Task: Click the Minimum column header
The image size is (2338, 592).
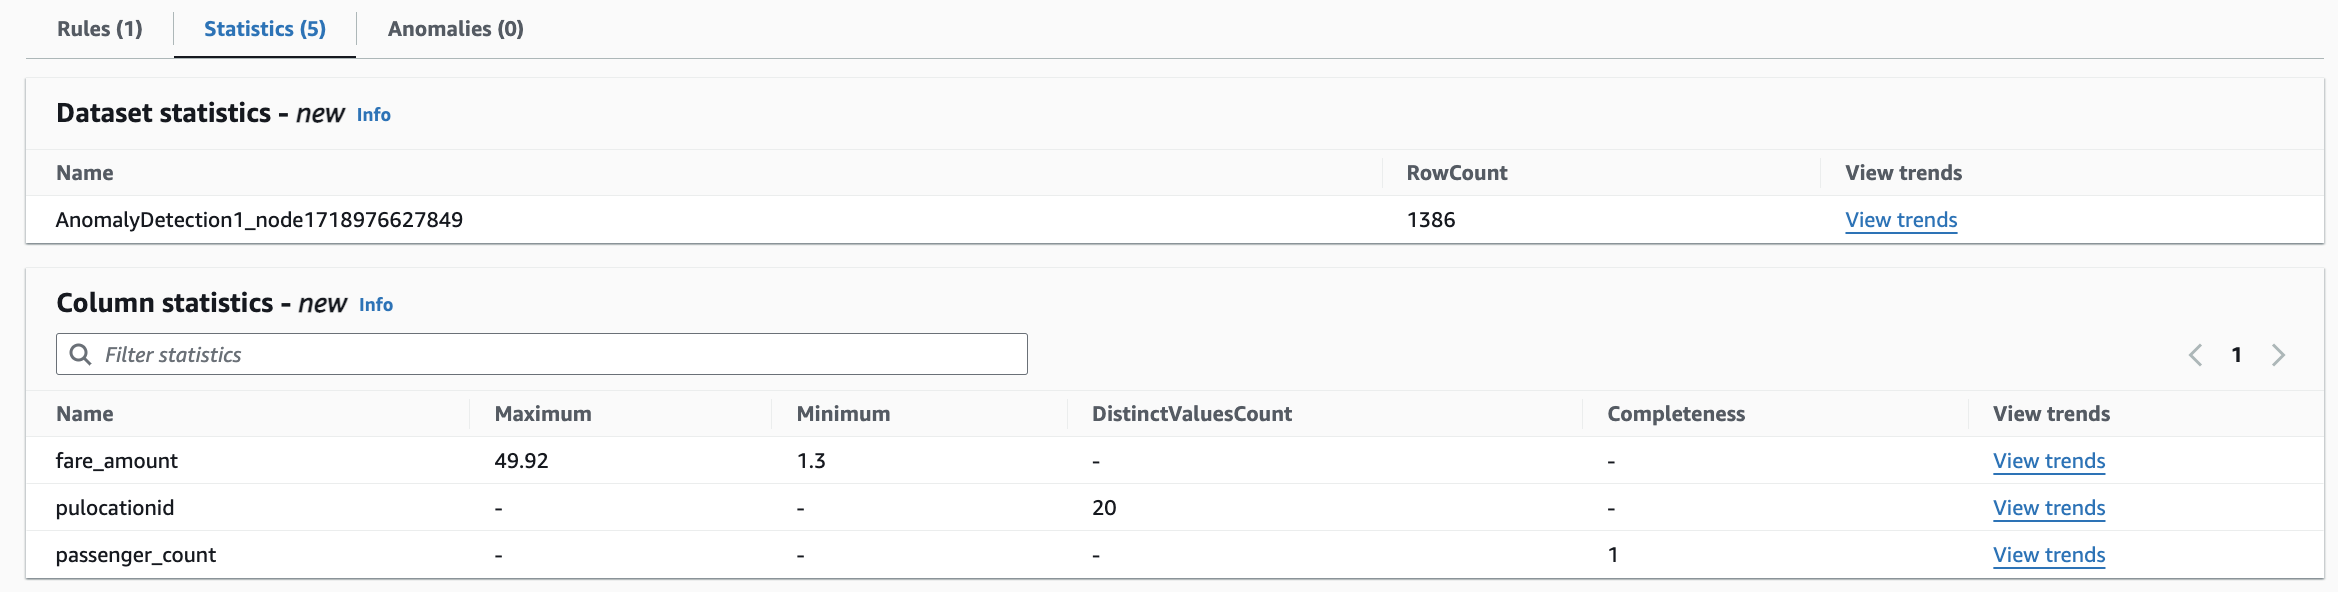Action: [843, 414]
